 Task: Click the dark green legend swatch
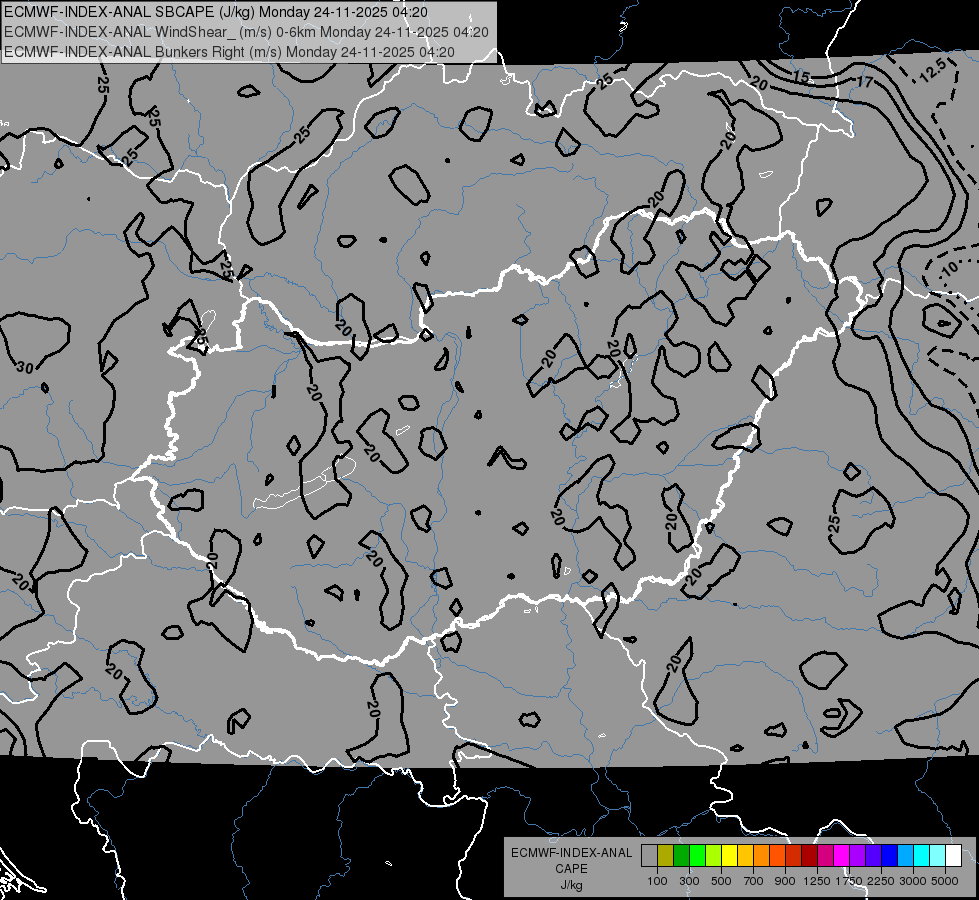(x=681, y=855)
